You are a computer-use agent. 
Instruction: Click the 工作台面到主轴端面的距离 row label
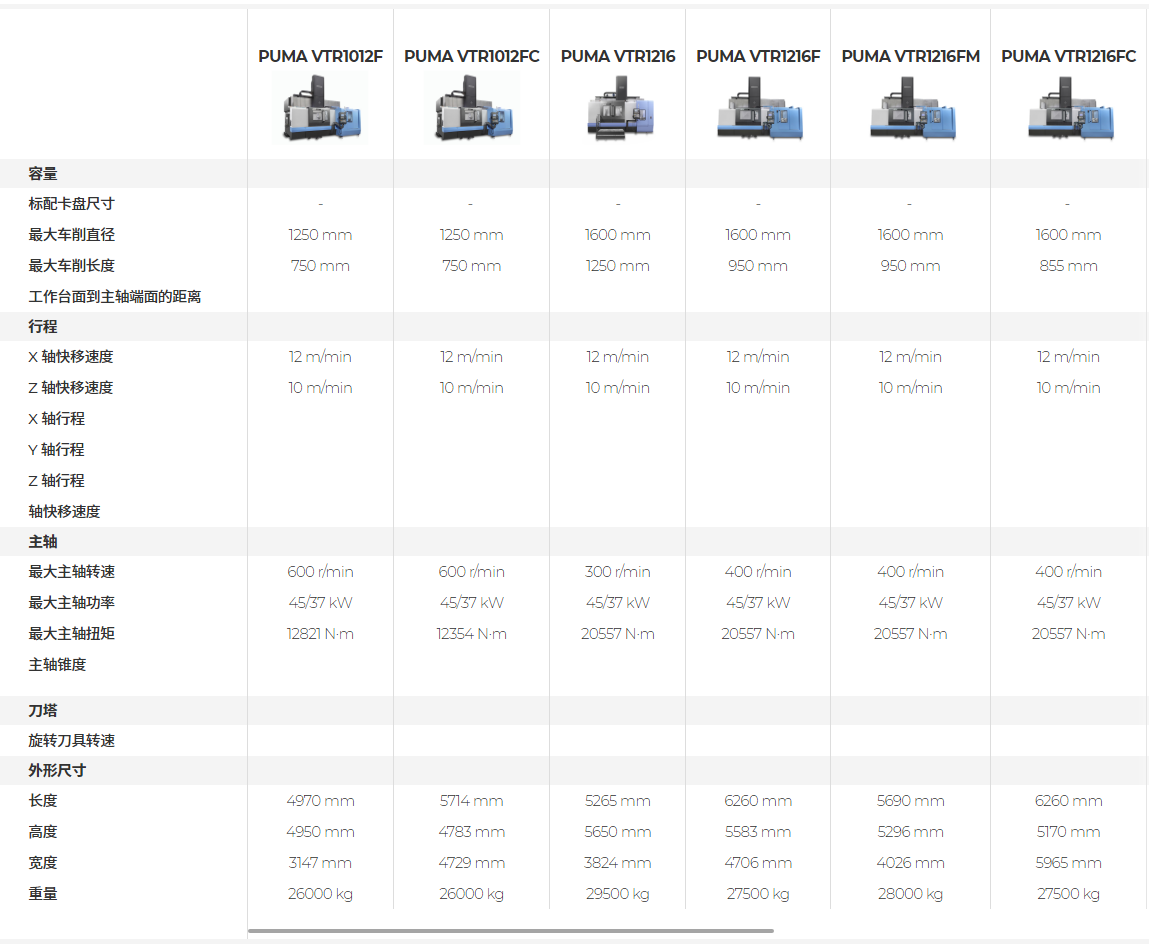coord(114,296)
